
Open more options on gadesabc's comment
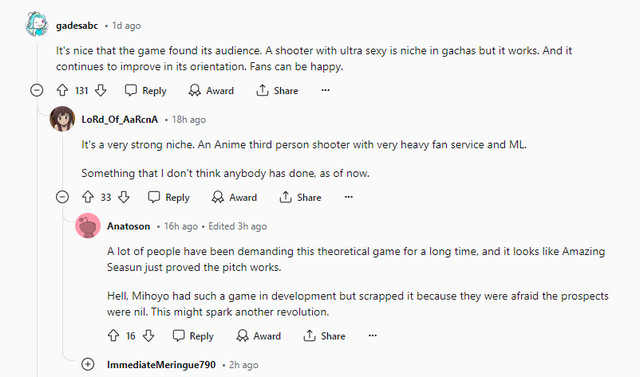click(x=325, y=90)
